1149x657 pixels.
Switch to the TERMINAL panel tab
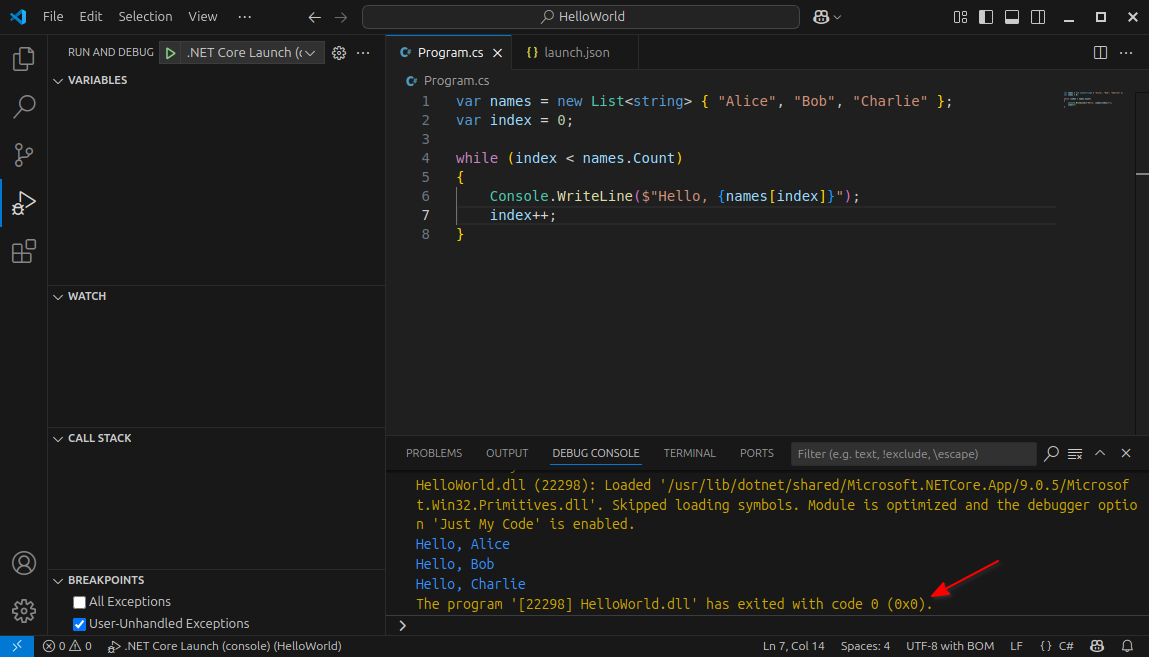(x=690, y=453)
